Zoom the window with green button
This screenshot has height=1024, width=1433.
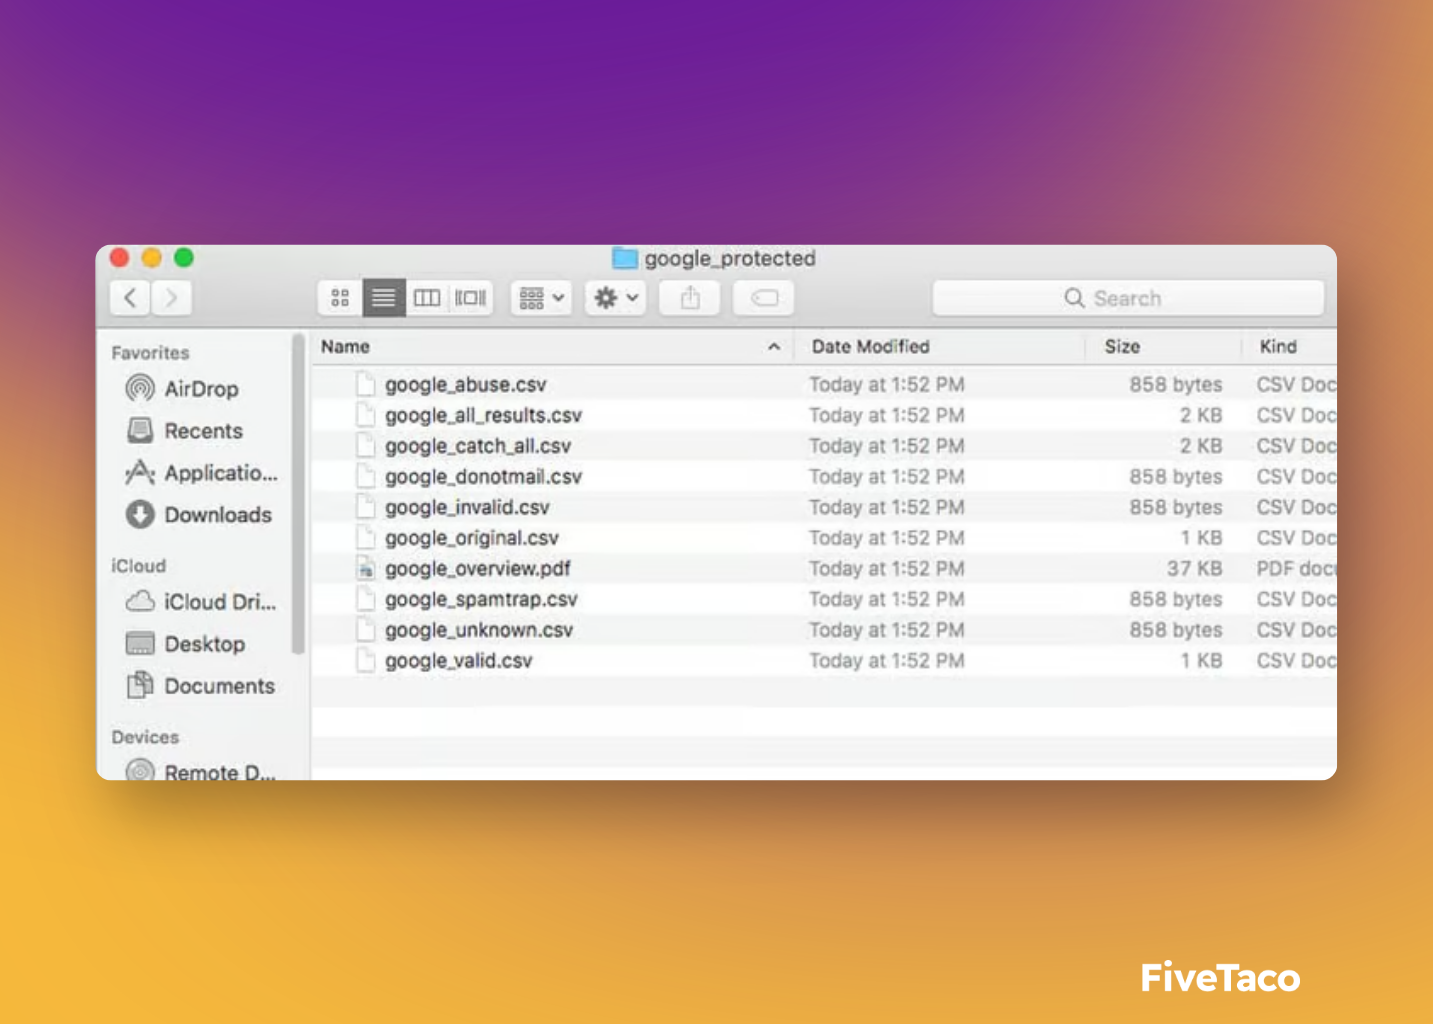(x=184, y=257)
